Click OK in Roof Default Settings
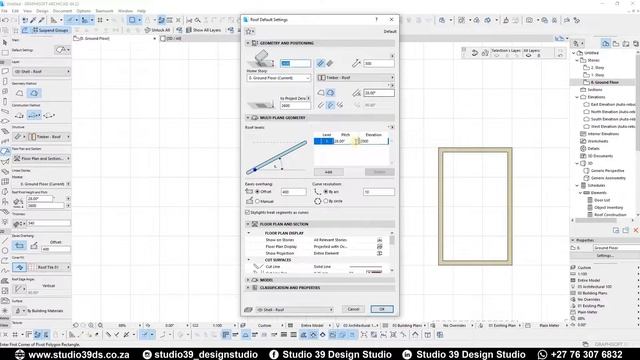The height and width of the screenshot is (360, 640). pyautogui.click(x=382, y=309)
